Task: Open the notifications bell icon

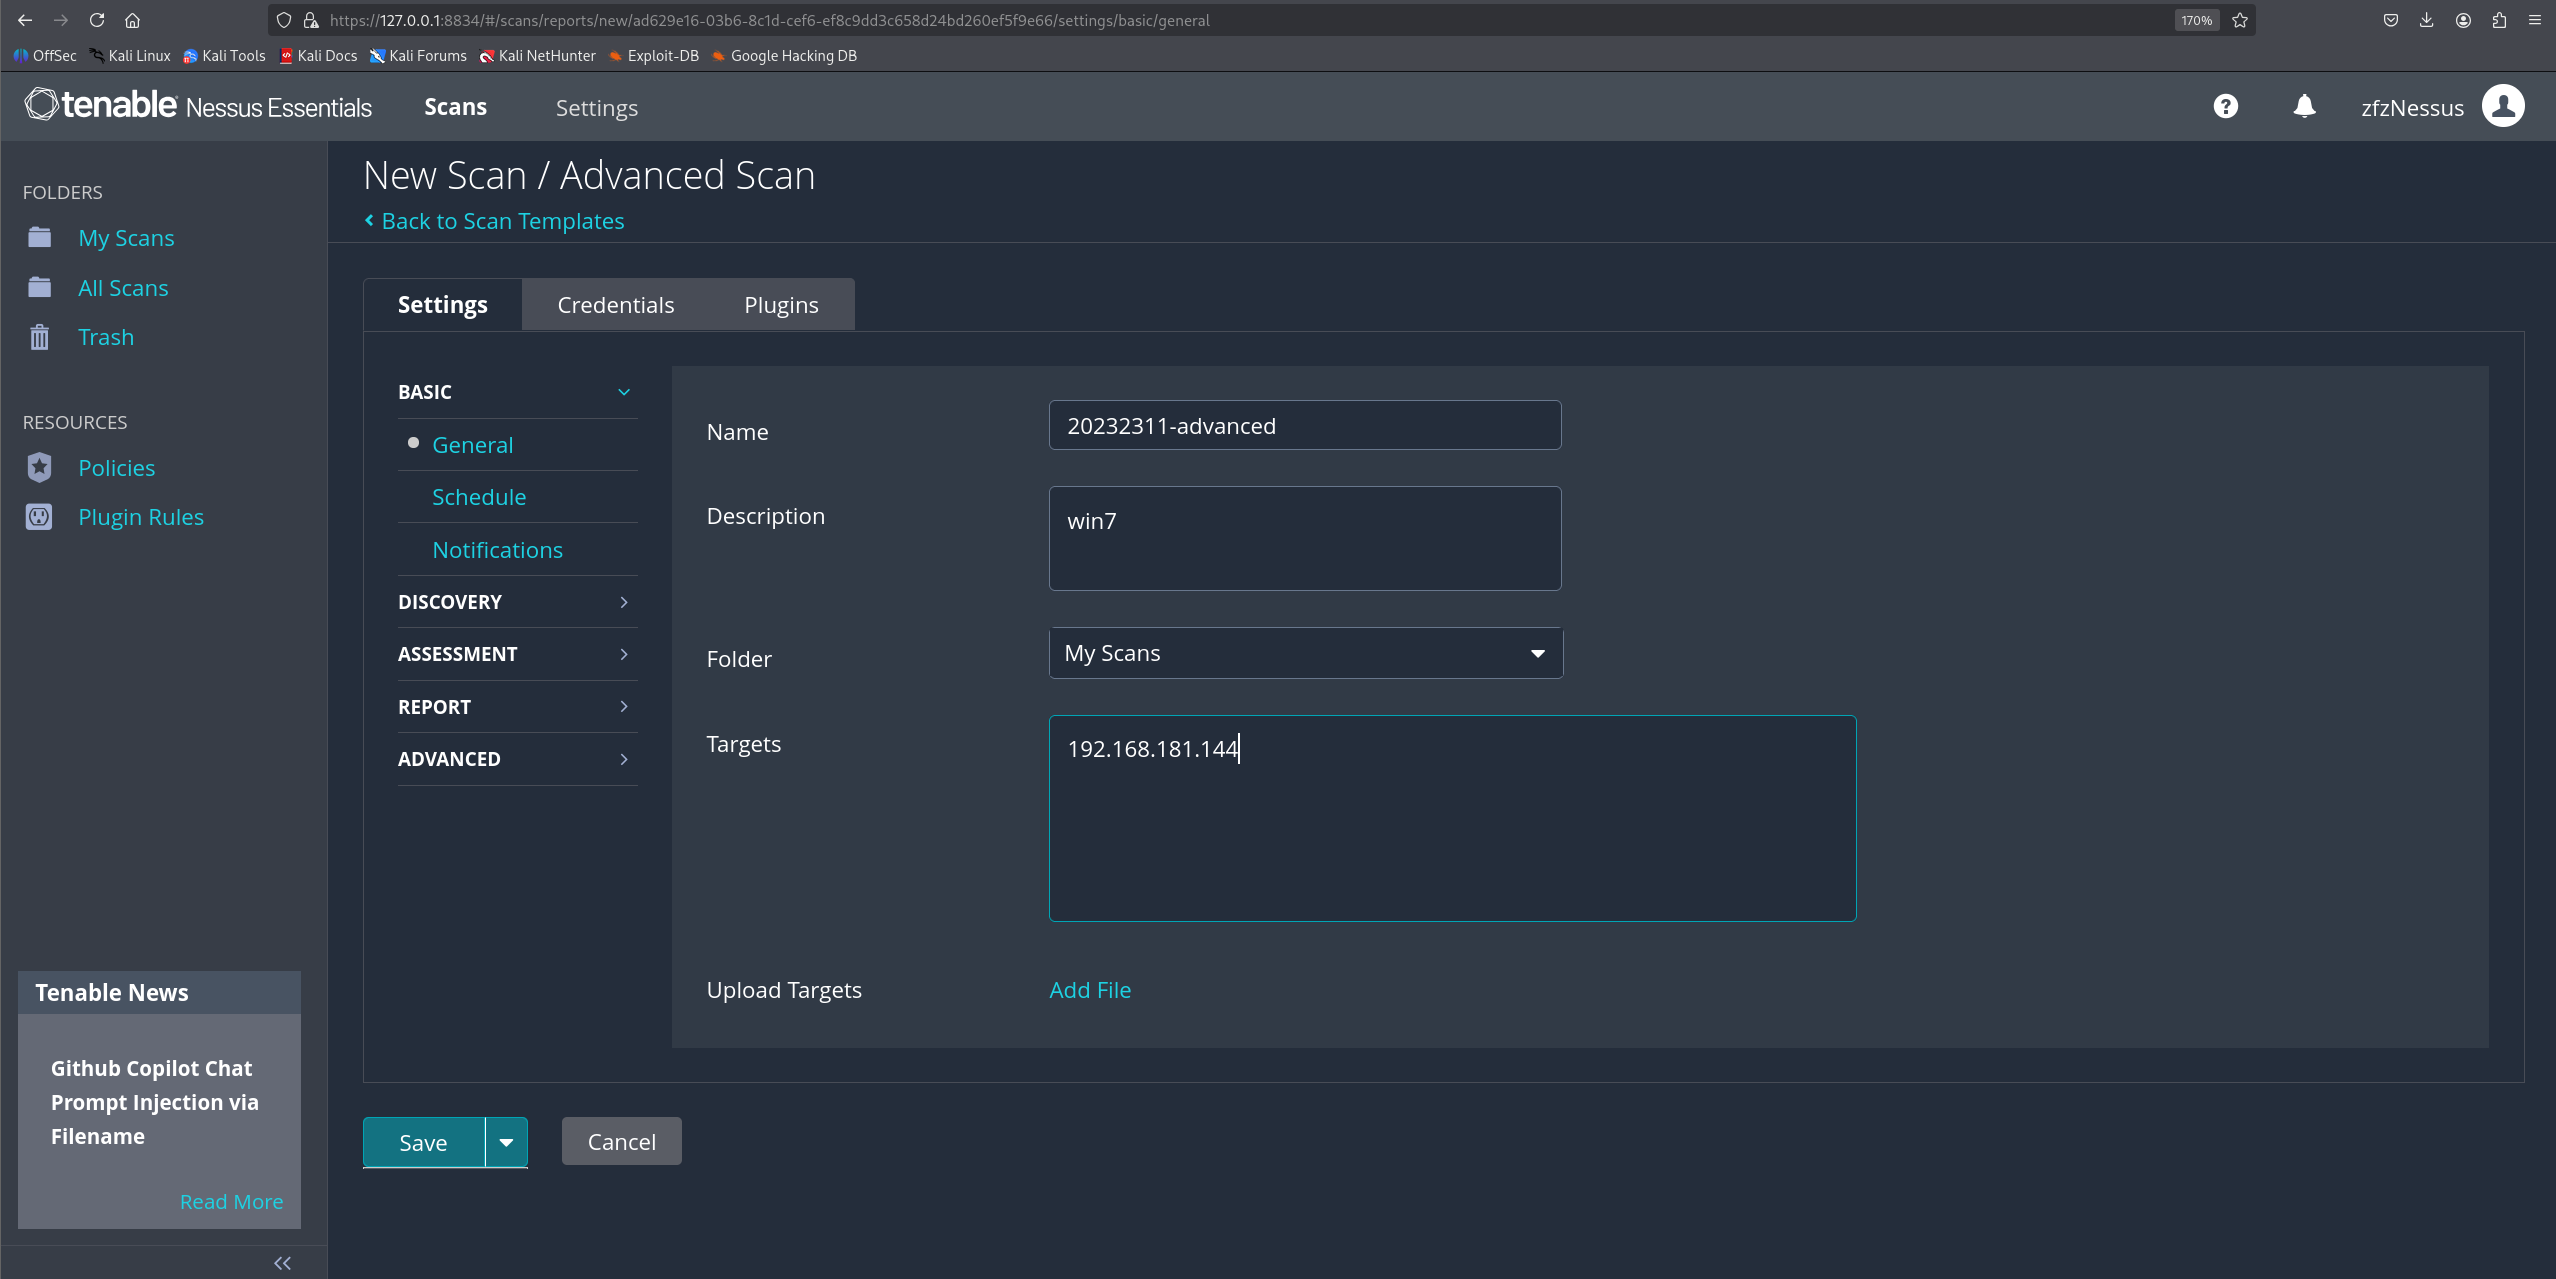Action: coord(2304,106)
